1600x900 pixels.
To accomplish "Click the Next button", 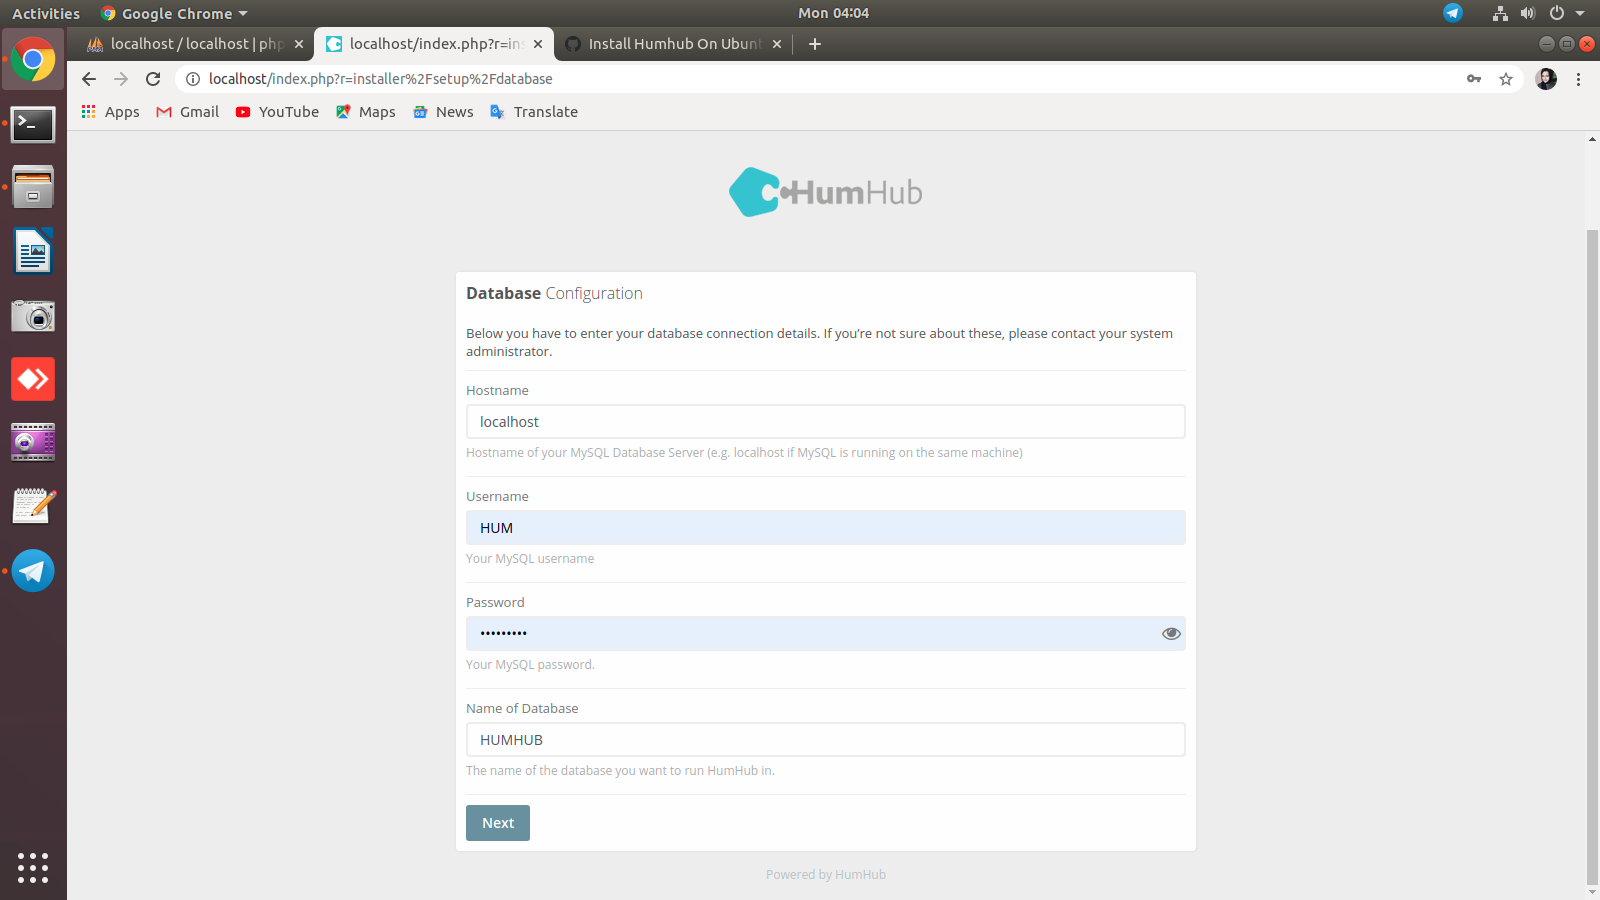I will 498,823.
